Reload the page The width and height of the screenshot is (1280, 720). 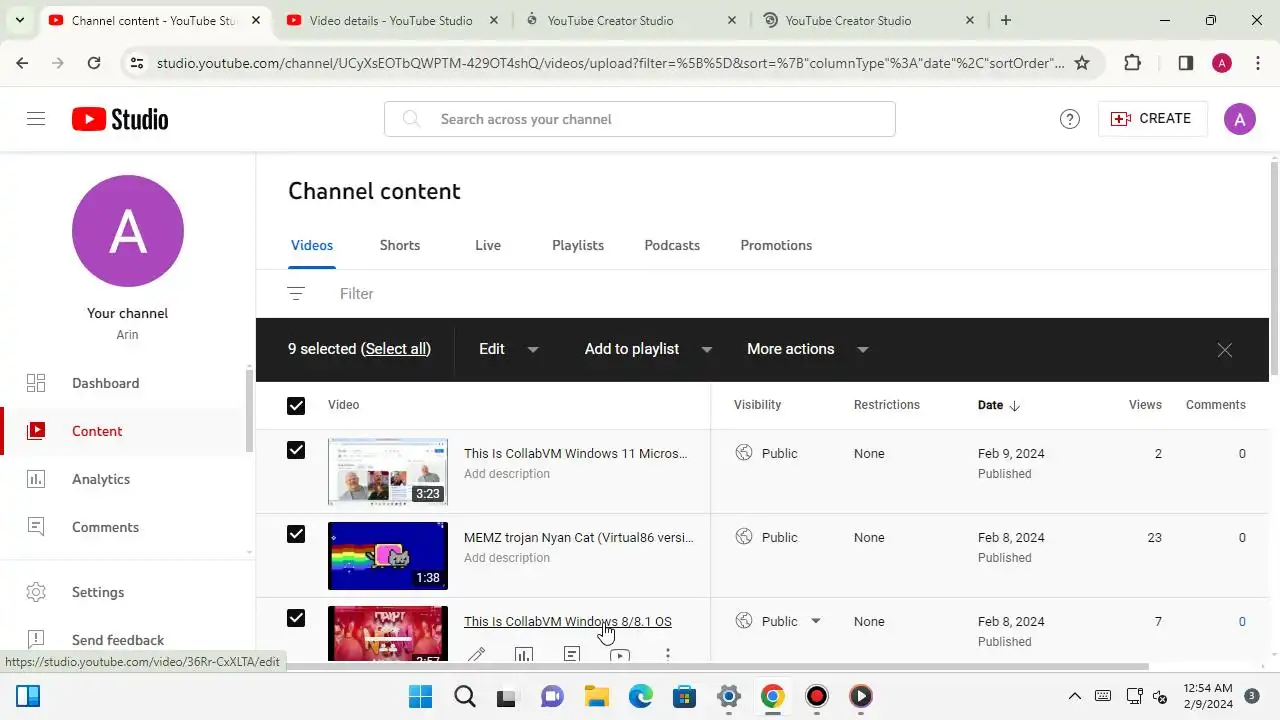[94, 63]
